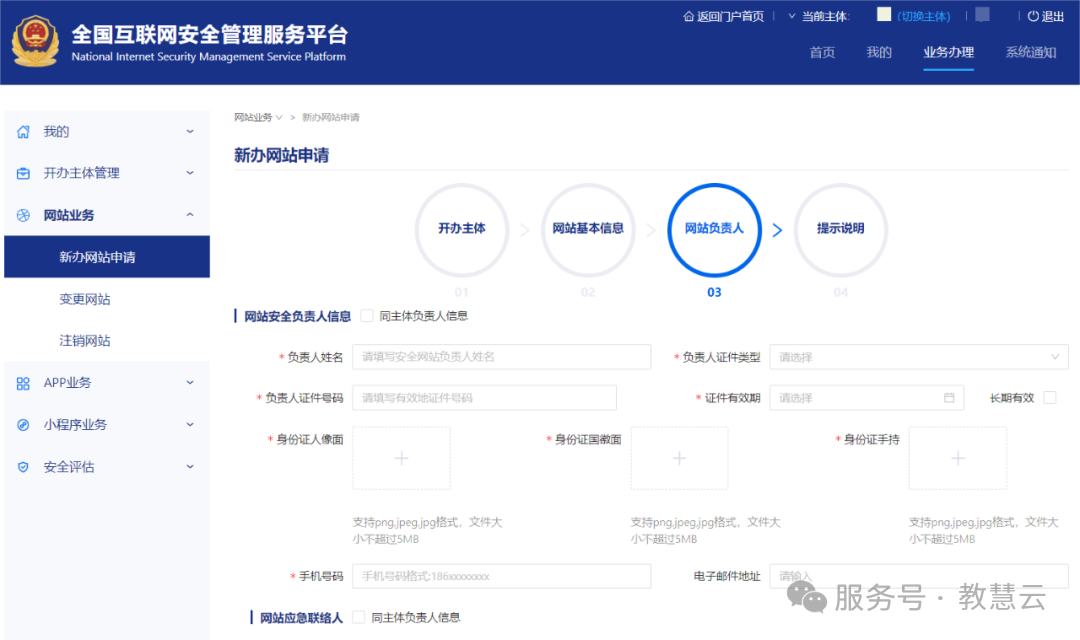Screen dimensions: 1080x640
Task: Click the home icon beside 我的 in sidebar
Action: point(24,132)
